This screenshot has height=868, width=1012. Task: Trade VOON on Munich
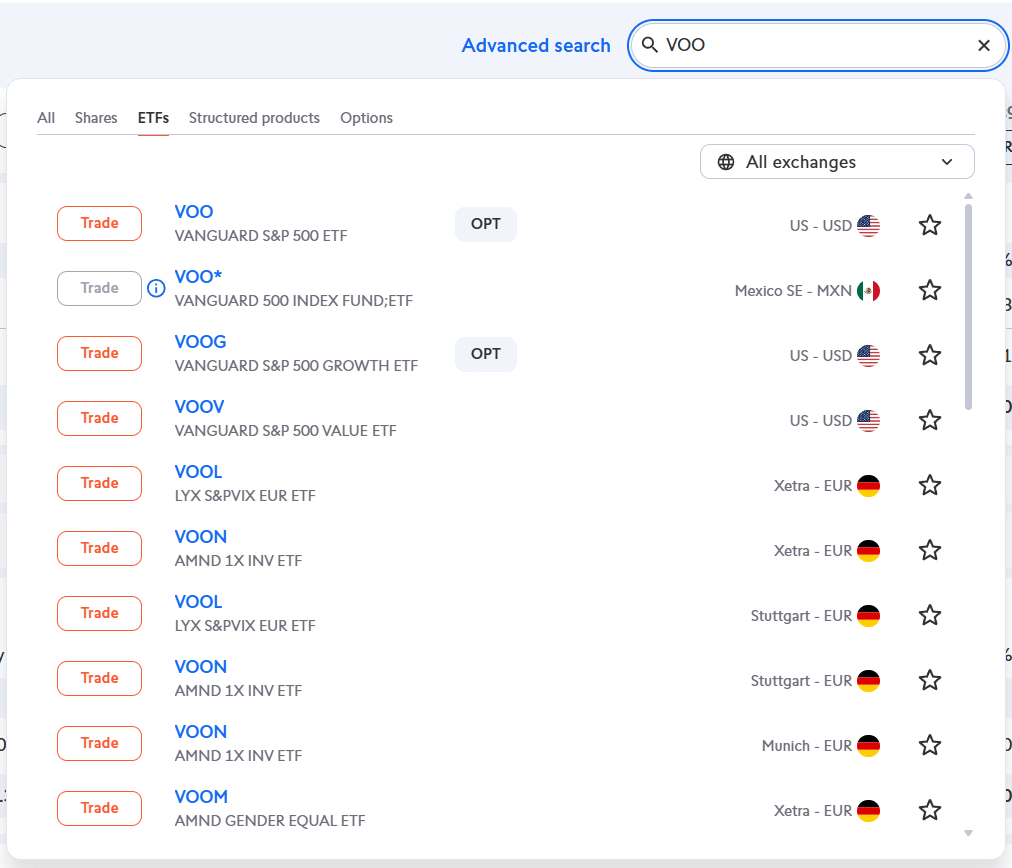[99, 743]
